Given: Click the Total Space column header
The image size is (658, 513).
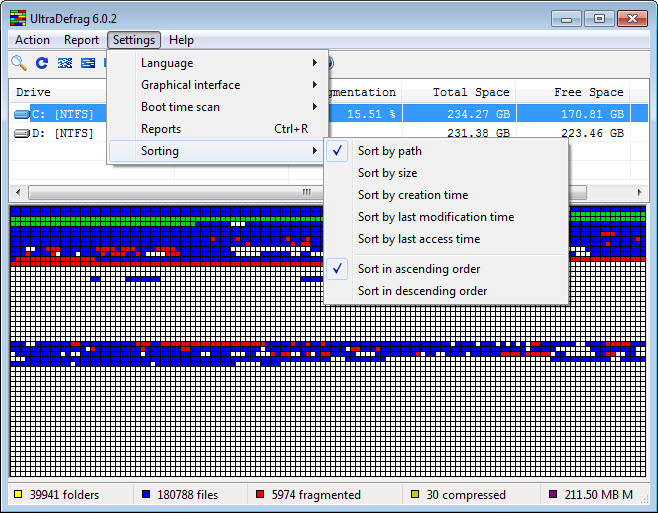Looking at the screenshot, I should point(459,92).
